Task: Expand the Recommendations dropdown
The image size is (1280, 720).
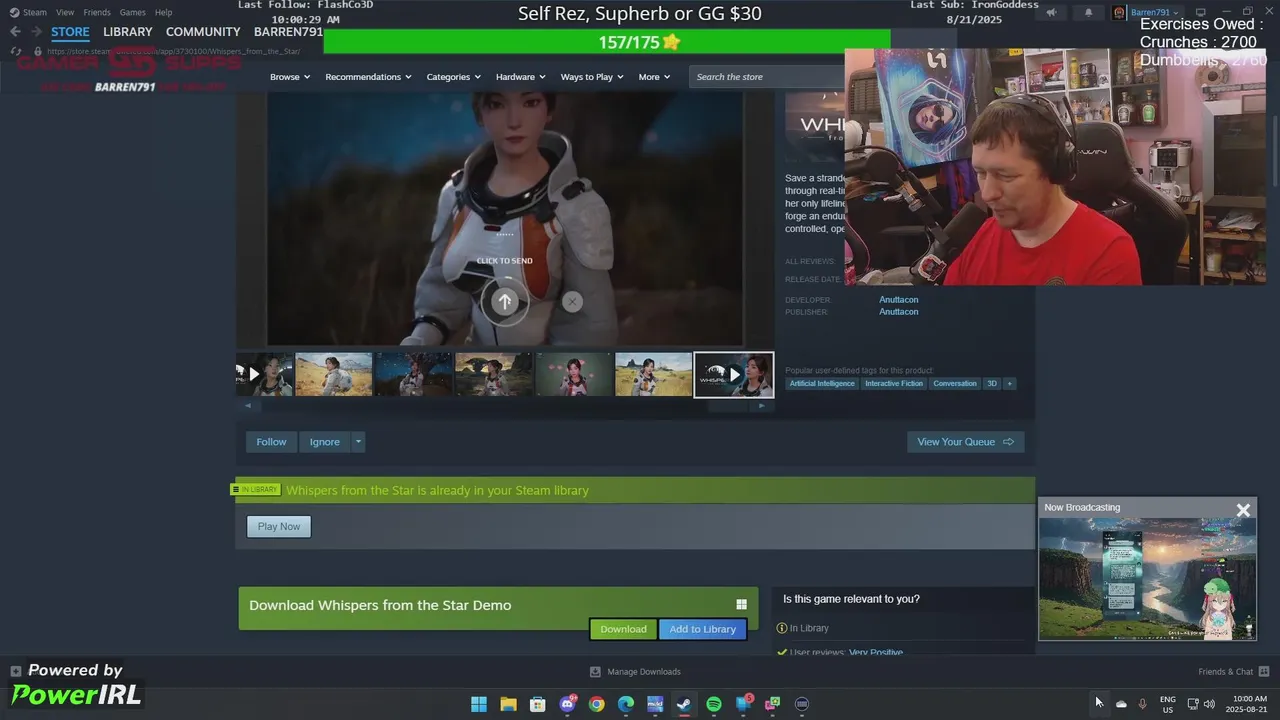Action: point(368,77)
